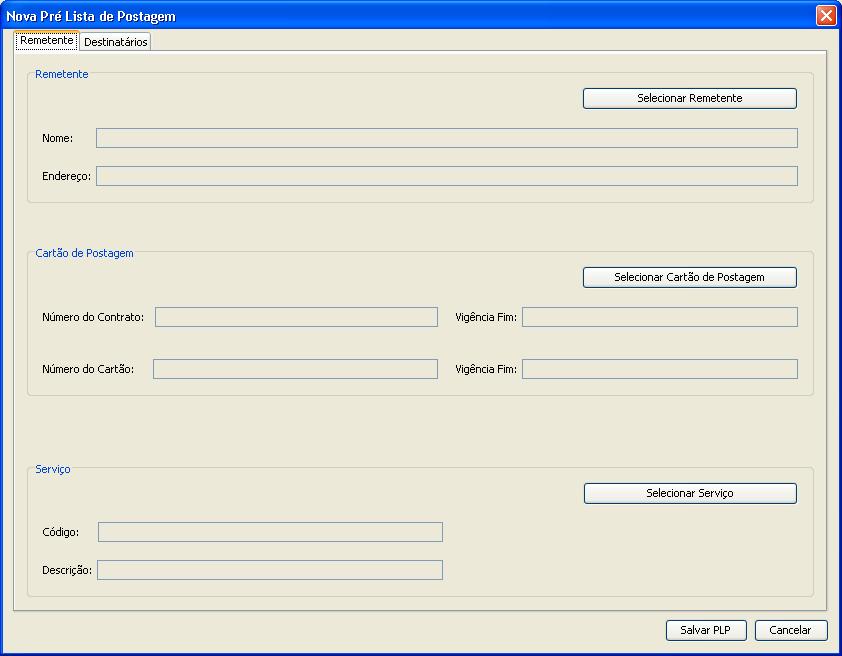Open sender selection via Selecionar Remetente
This screenshot has height=656, width=842.
[689, 98]
